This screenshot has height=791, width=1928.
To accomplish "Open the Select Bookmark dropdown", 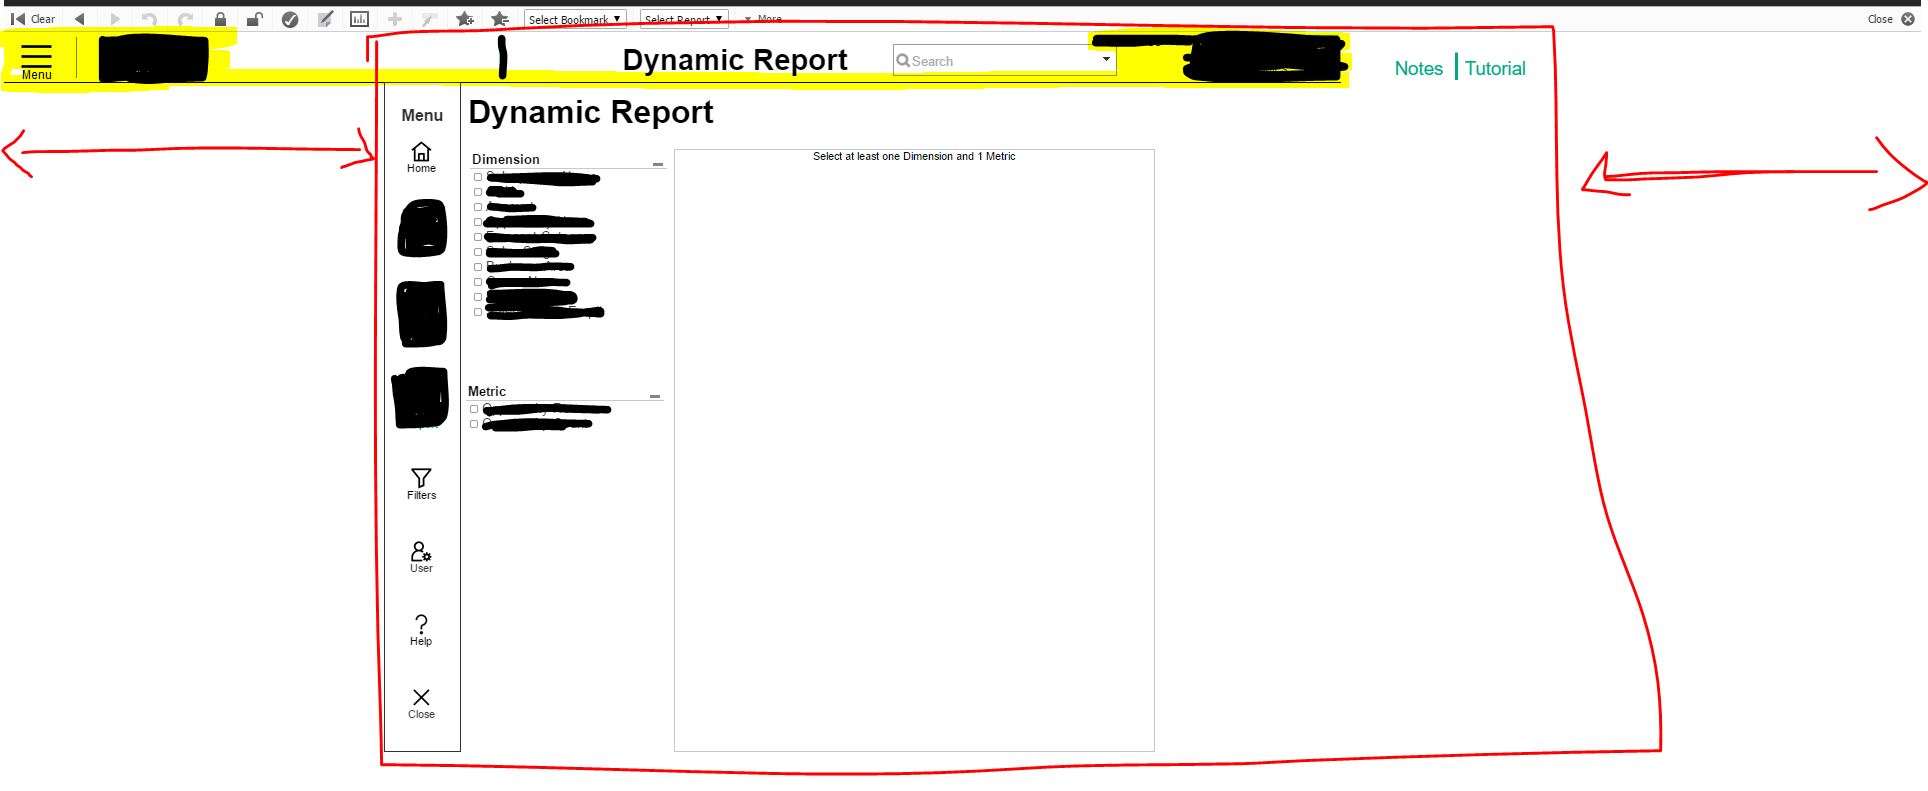I will click(x=575, y=19).
